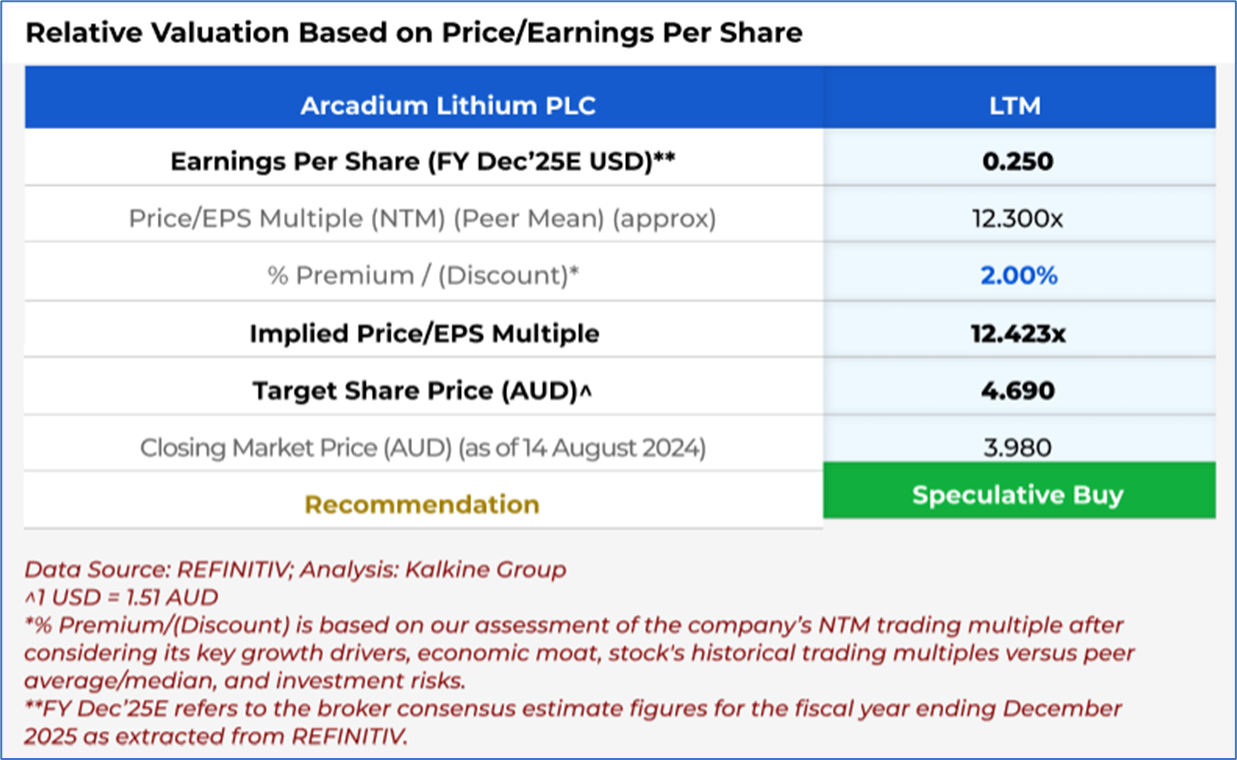Select the % Premium / (Discount) label
The image size is (1237, 760).
tap(422, 275)
